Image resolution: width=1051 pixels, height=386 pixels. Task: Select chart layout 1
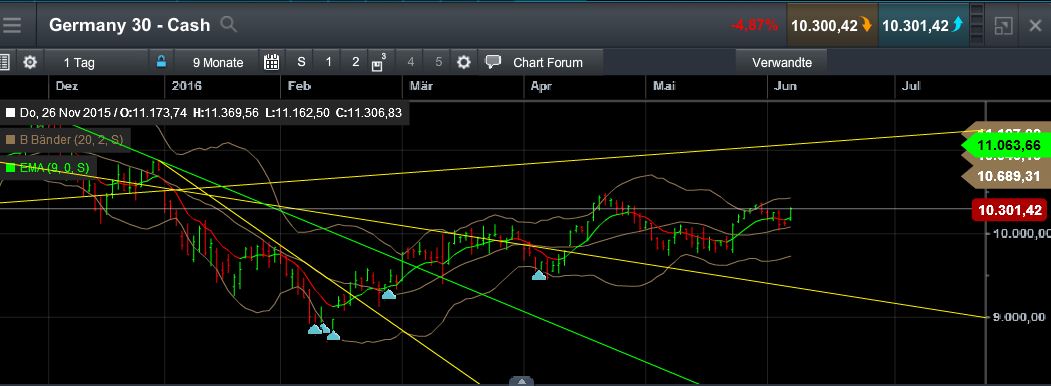click(x=328, y=62)
